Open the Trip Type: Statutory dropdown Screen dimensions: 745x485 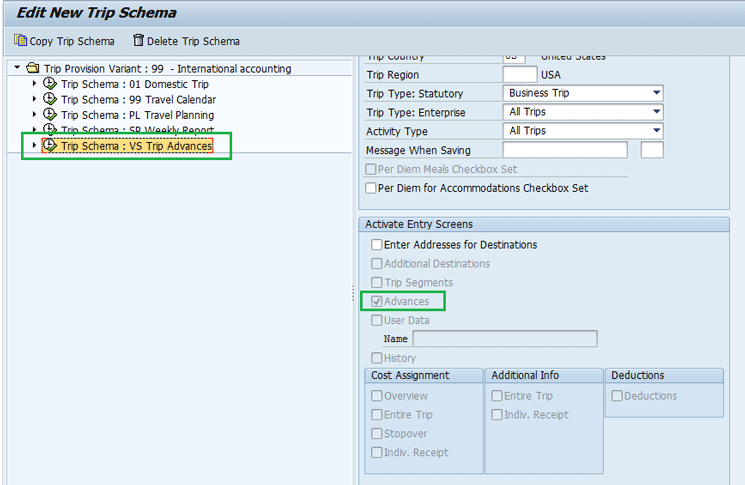coord(656,93)
